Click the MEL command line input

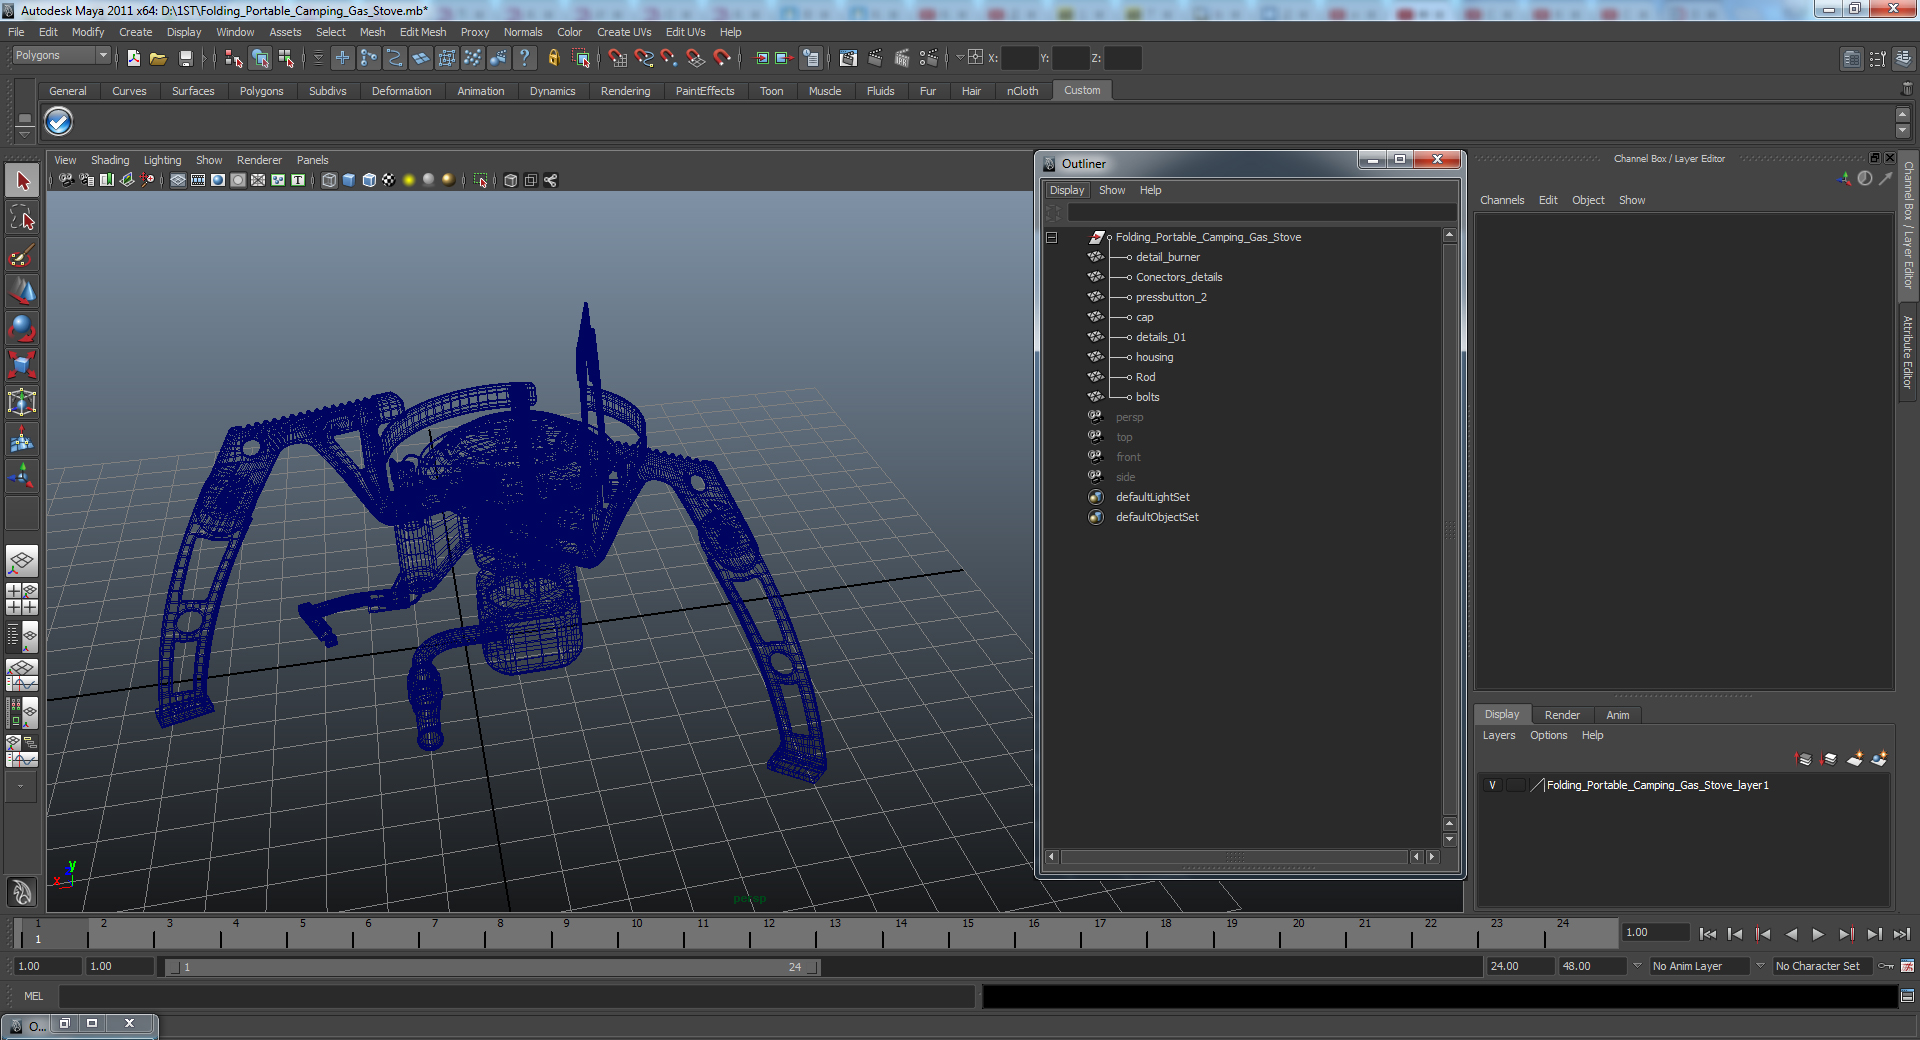click(517, 996)
